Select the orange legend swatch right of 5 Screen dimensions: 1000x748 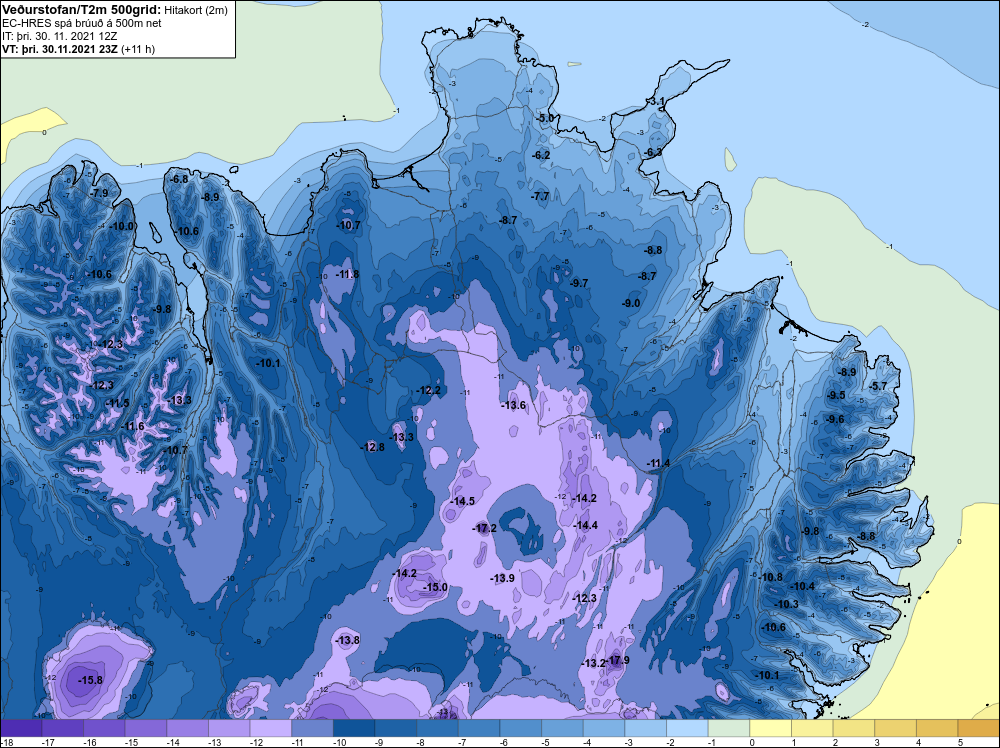point(979,728)
